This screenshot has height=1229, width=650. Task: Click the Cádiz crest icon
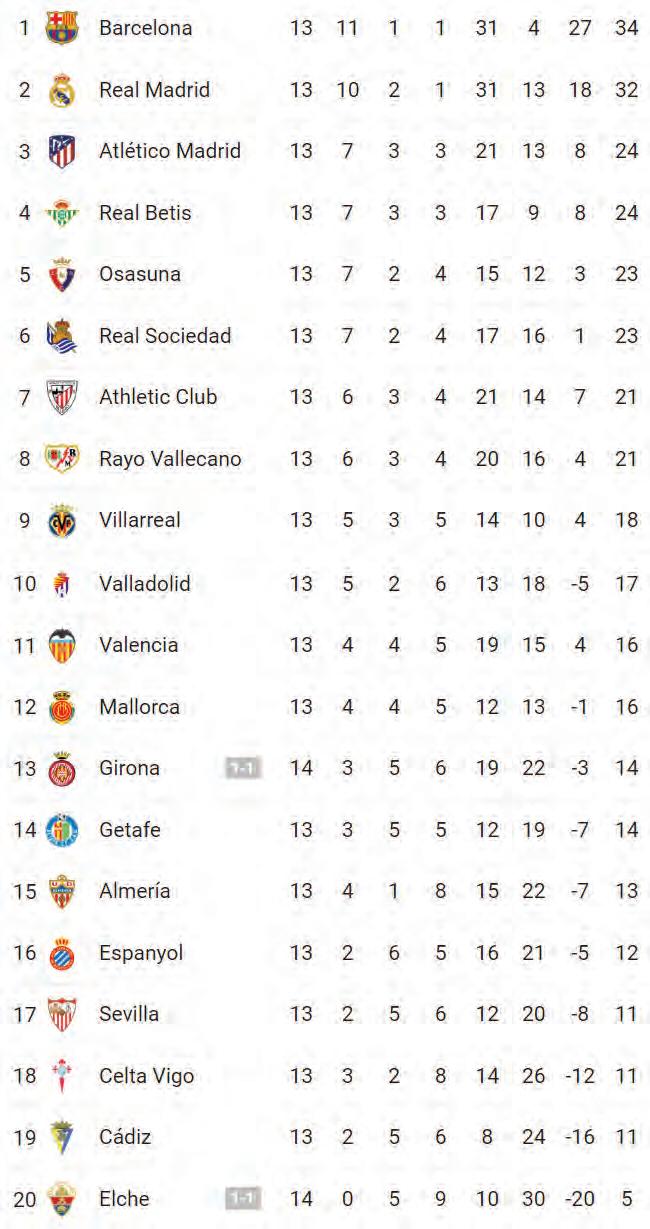click(62, 1137)
